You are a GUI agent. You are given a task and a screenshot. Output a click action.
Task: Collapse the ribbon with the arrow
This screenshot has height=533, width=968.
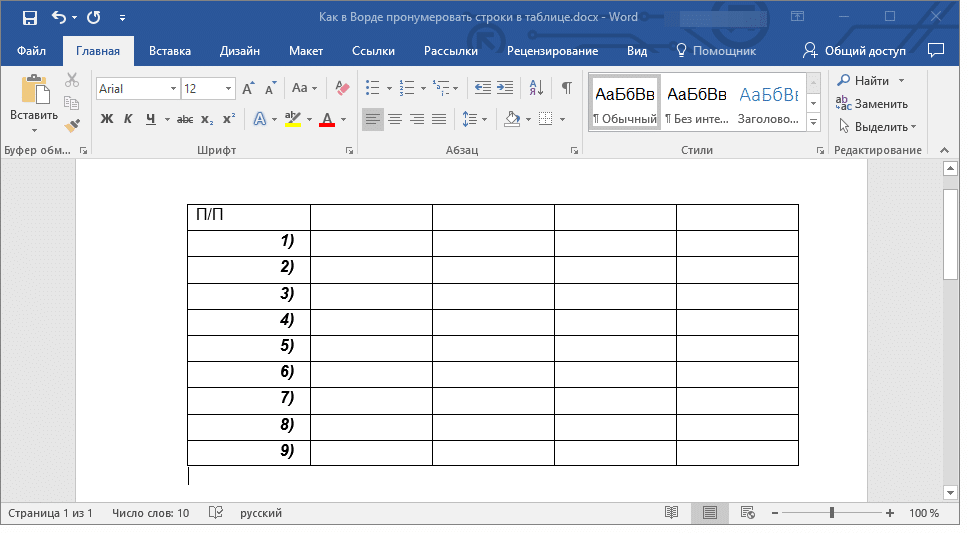coord(944,150)
